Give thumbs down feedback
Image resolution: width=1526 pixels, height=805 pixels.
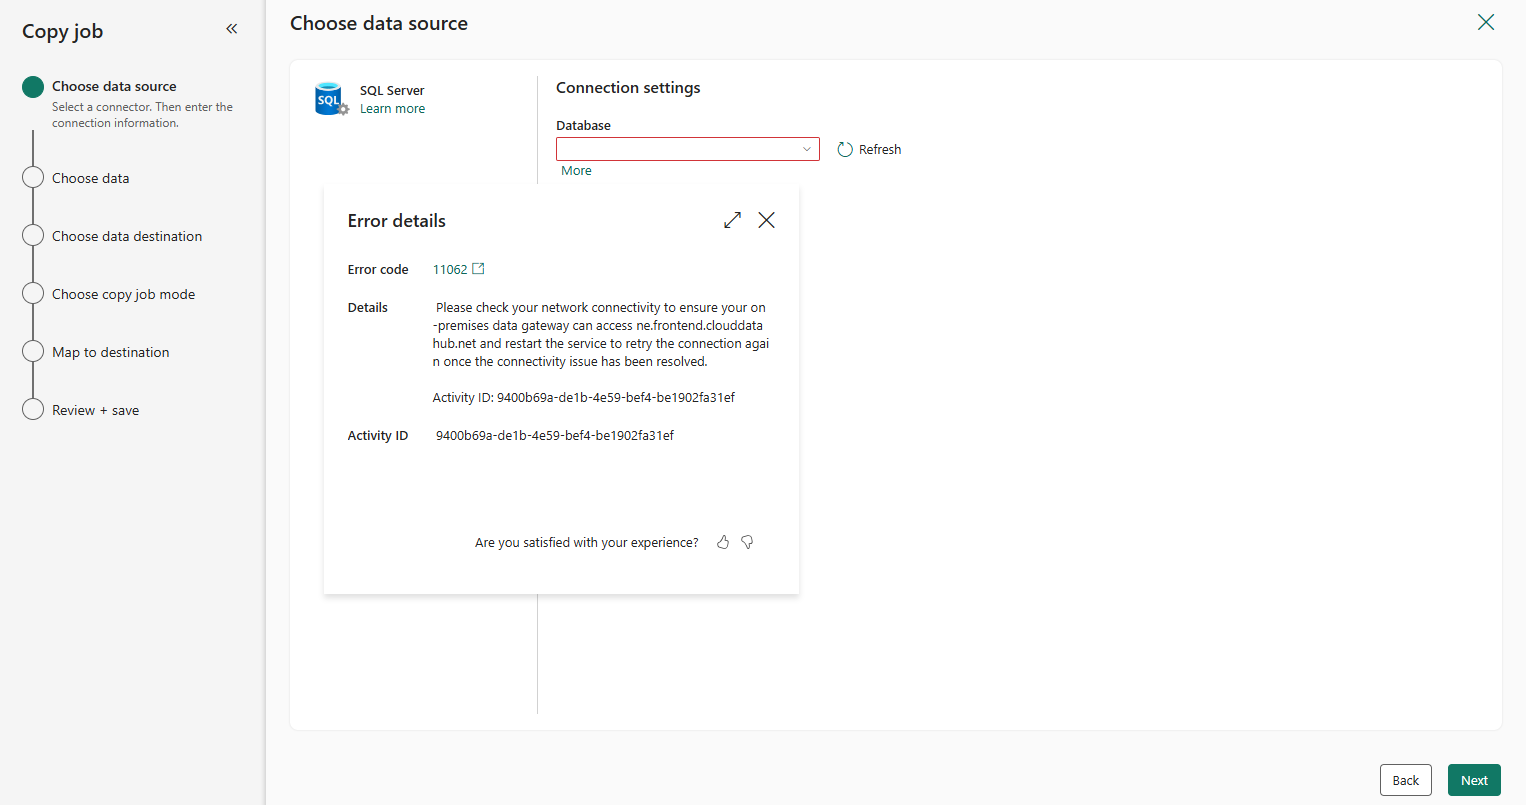(x=747, y=542)
